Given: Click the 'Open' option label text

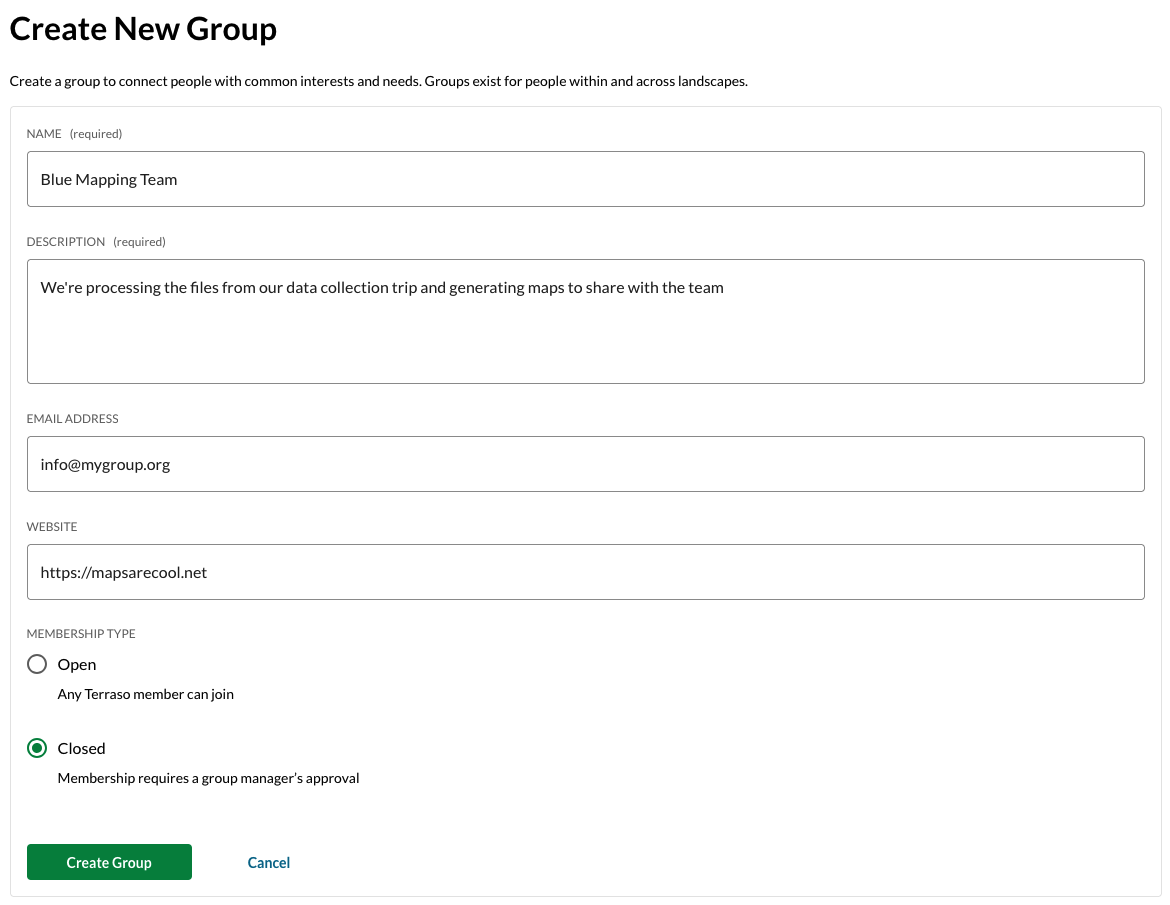Looking at the screenshot, I should (77, 664).
